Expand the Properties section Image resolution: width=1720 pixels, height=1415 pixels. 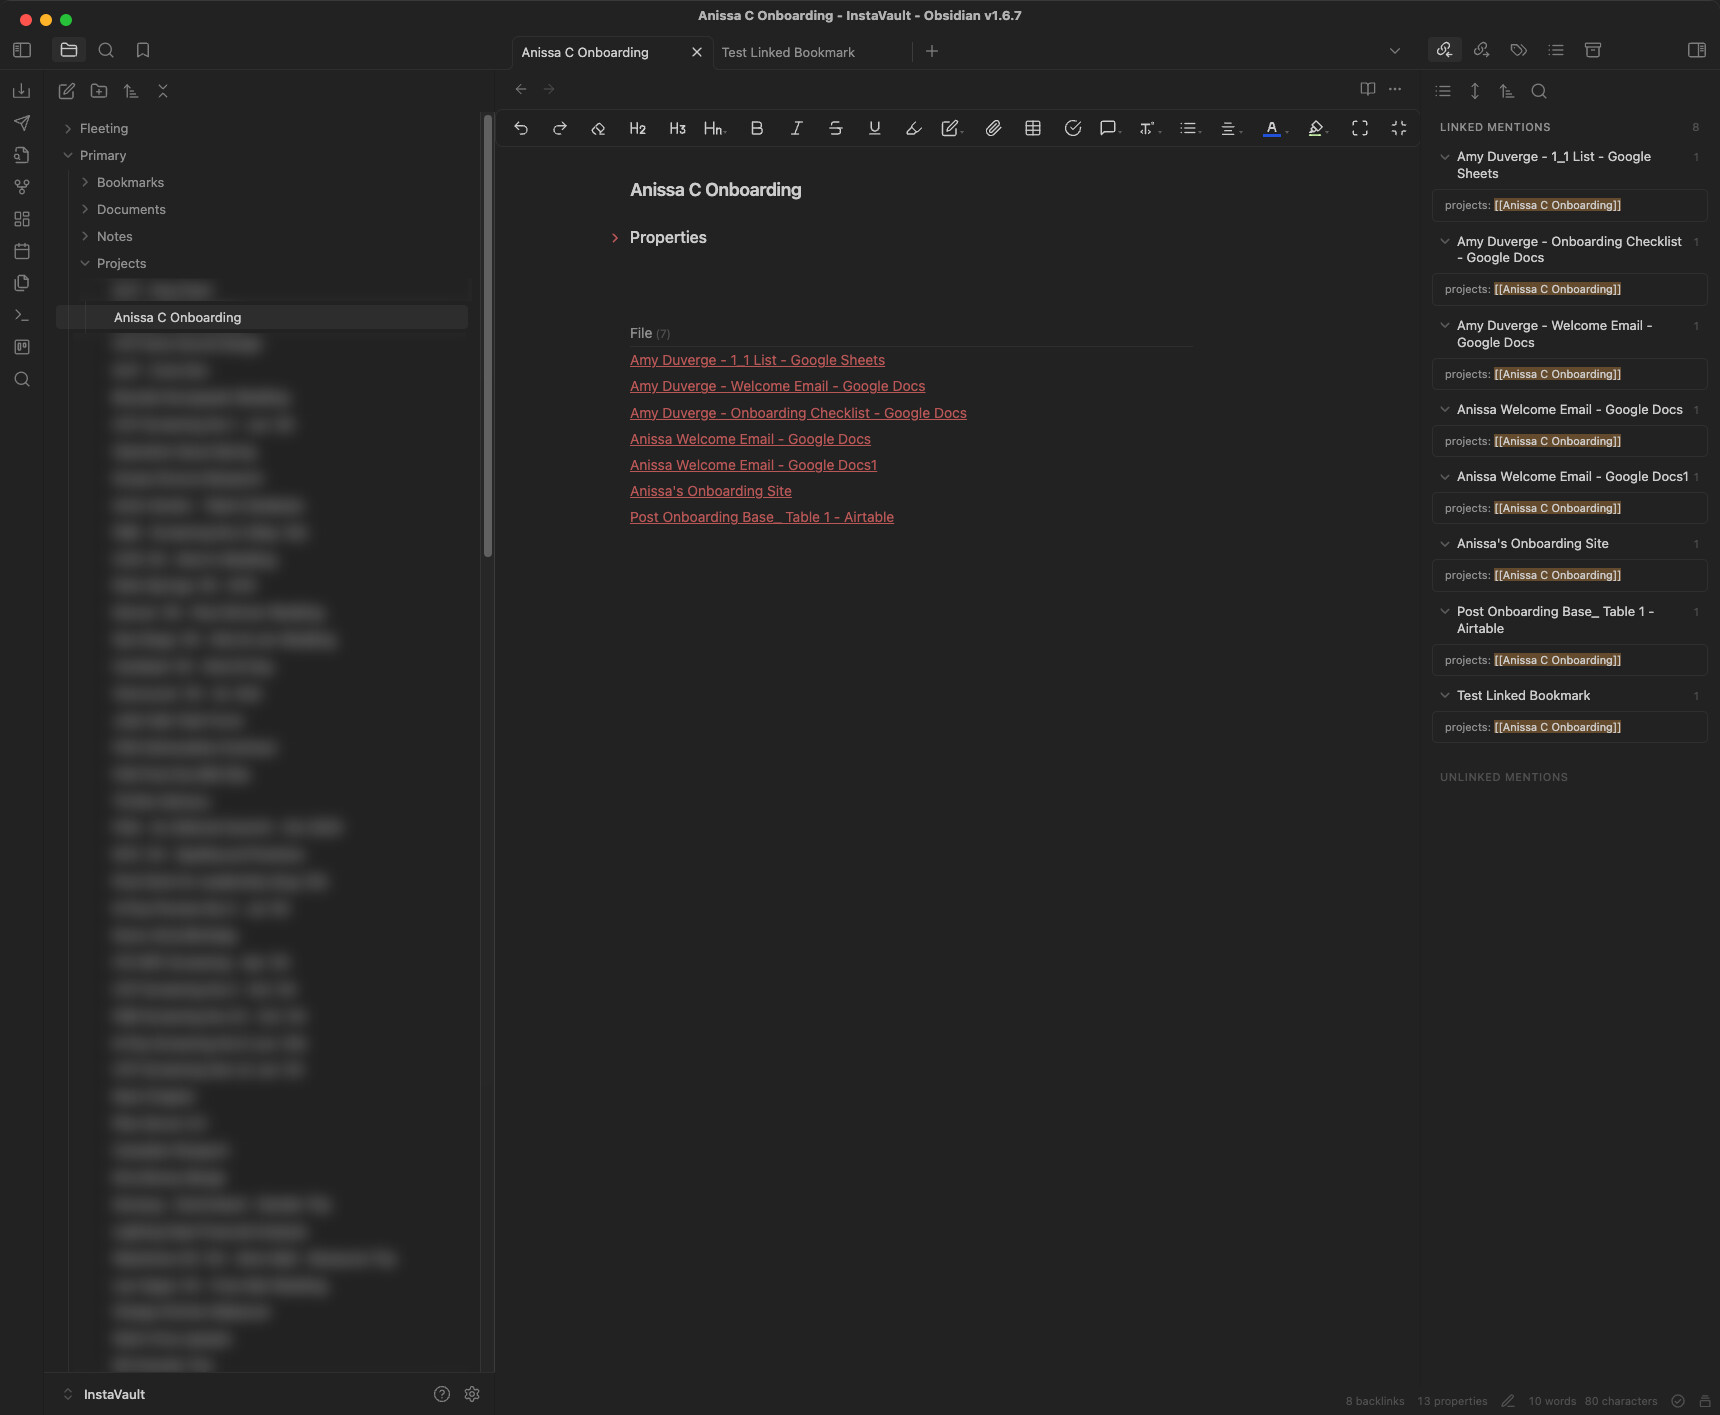coord(615,238)
